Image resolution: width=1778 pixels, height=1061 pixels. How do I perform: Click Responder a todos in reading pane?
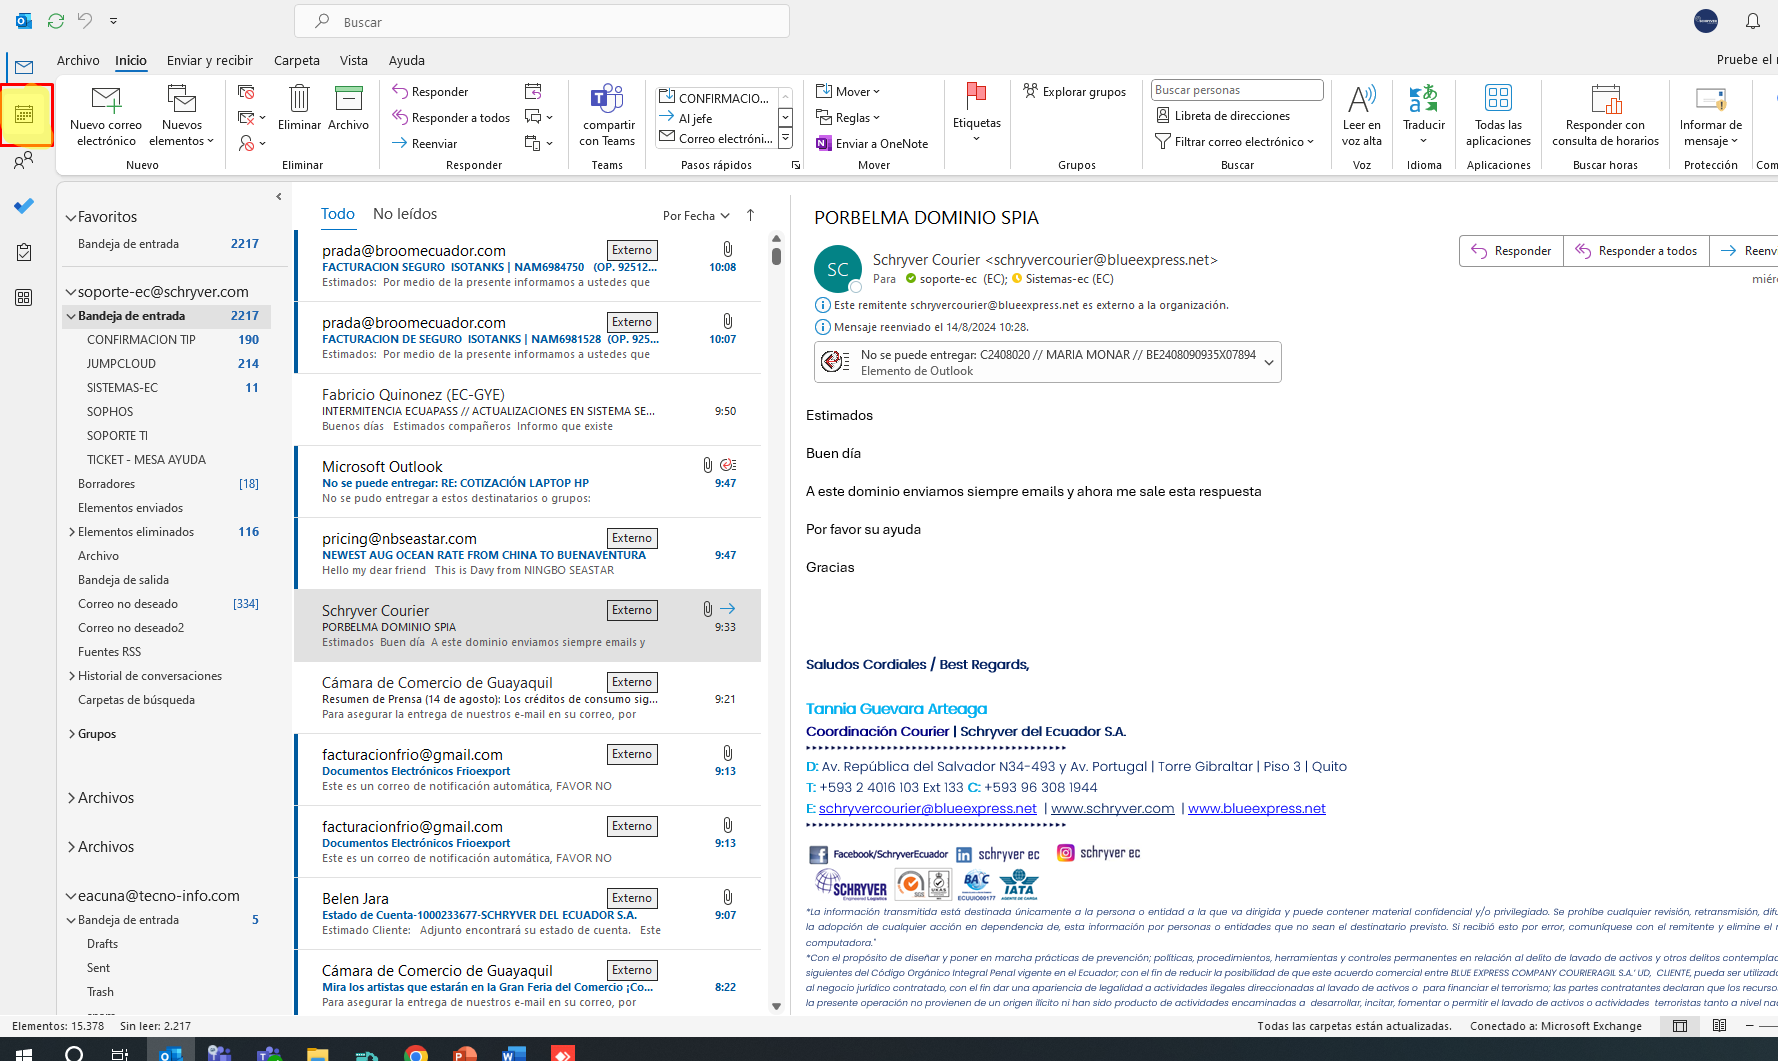(x=1636, y=251)
